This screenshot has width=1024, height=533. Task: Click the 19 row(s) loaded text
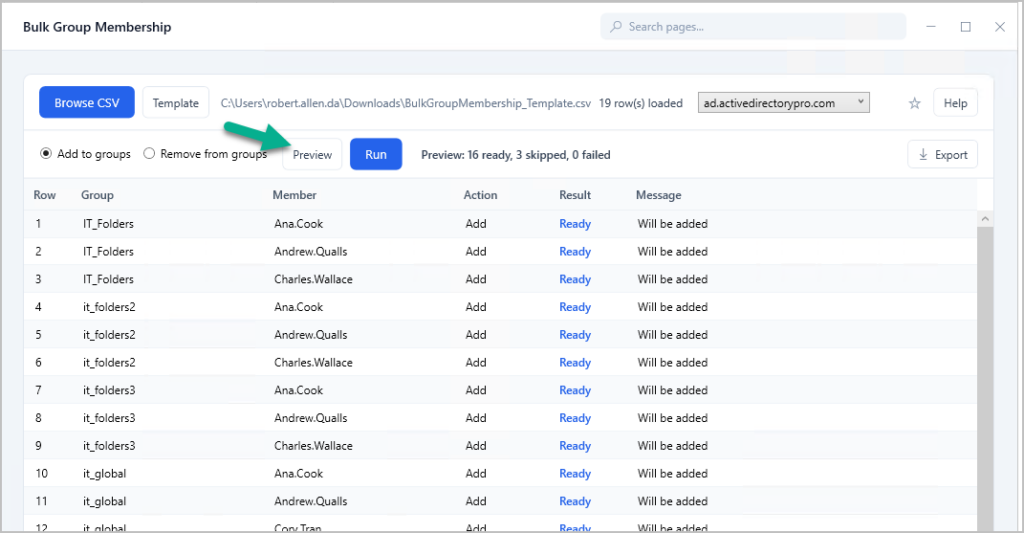[x=641, y=103]
